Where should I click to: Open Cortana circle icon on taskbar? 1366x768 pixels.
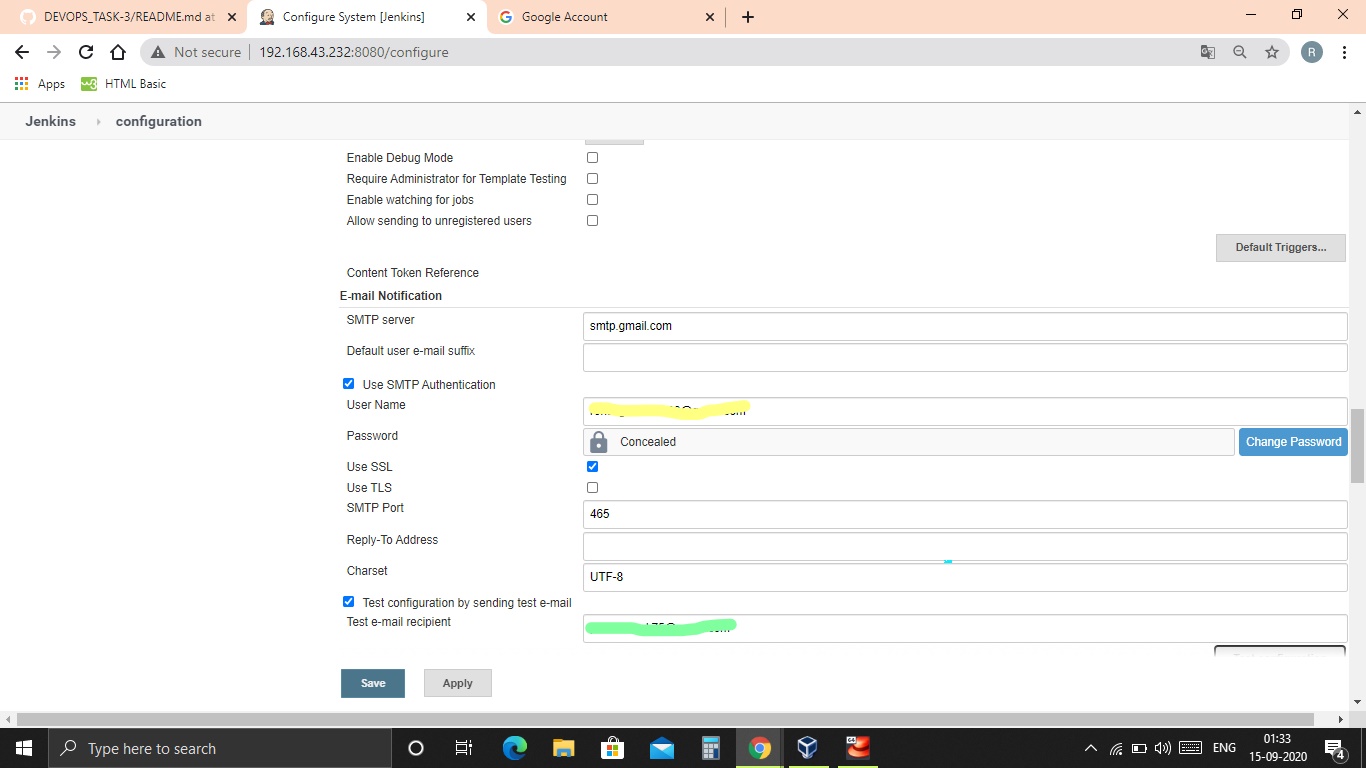pyautogui.click(x=416, y=748)
